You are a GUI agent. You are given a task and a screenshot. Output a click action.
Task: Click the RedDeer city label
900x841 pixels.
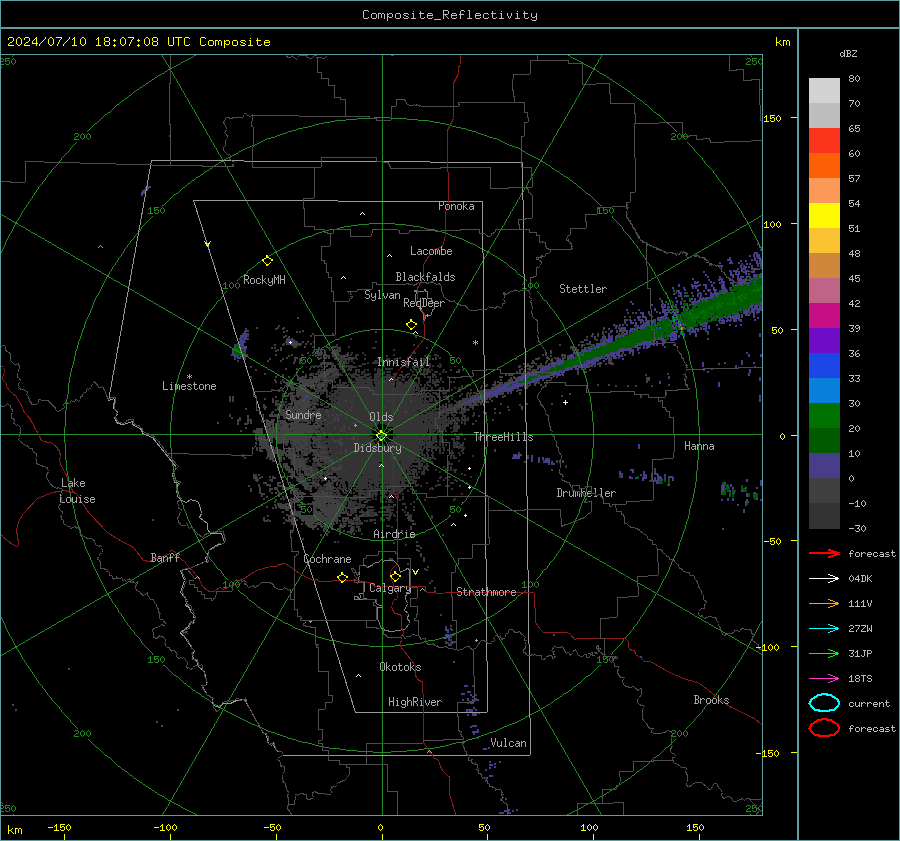[x=424, y=303]
